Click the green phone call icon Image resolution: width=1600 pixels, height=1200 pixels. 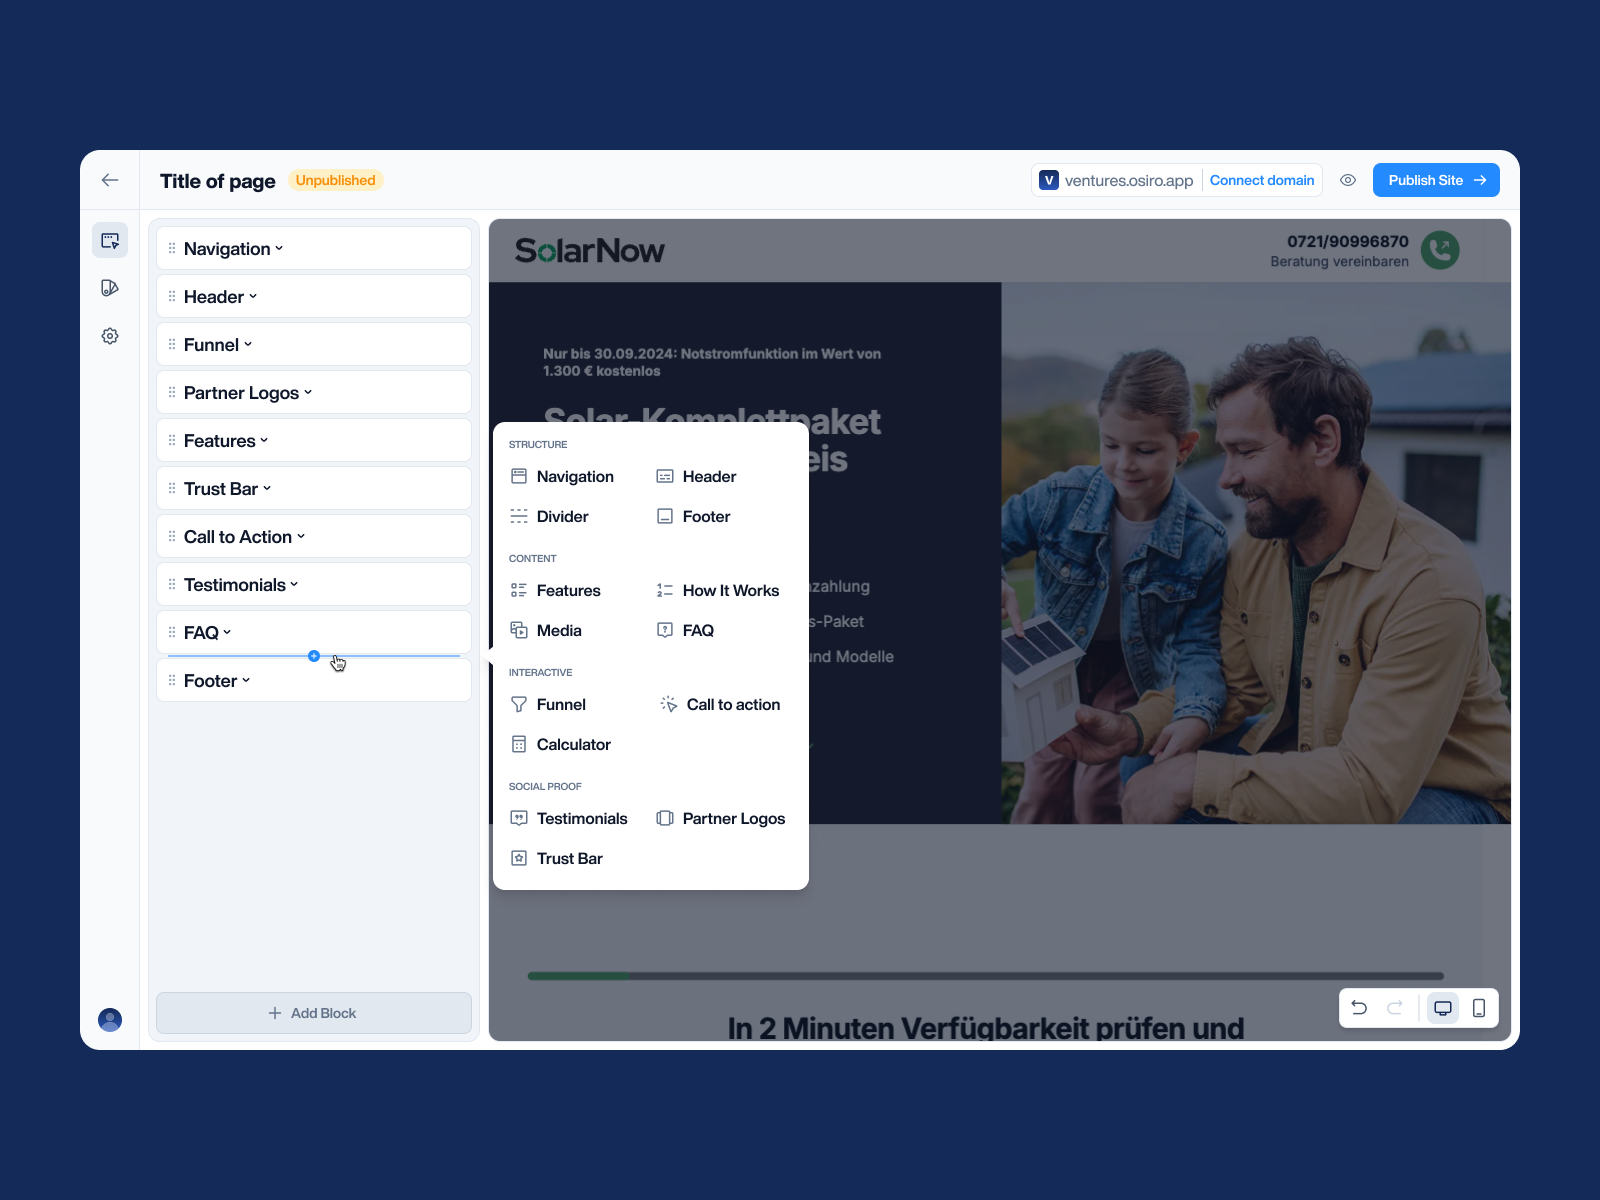pyautogui.click(x=1440, y=250)
